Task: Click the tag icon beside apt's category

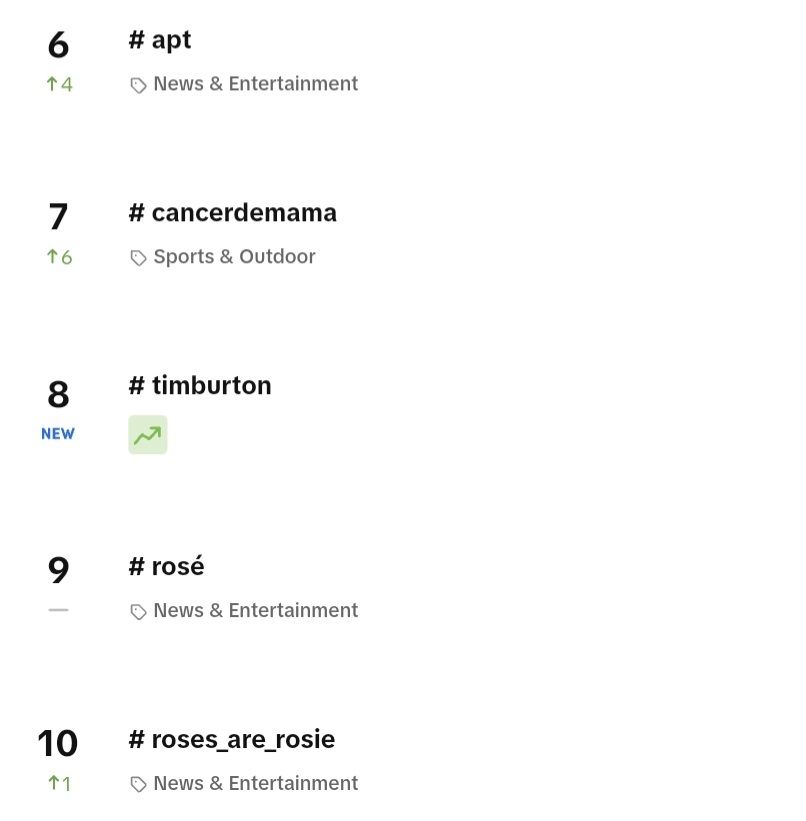Action: click(x=138, y=85)
